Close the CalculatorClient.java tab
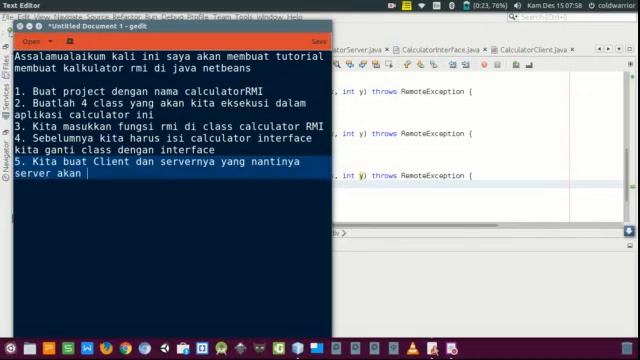Image resolution: width=640 pixels, height=360 pixels. click(x=572, y=49)
